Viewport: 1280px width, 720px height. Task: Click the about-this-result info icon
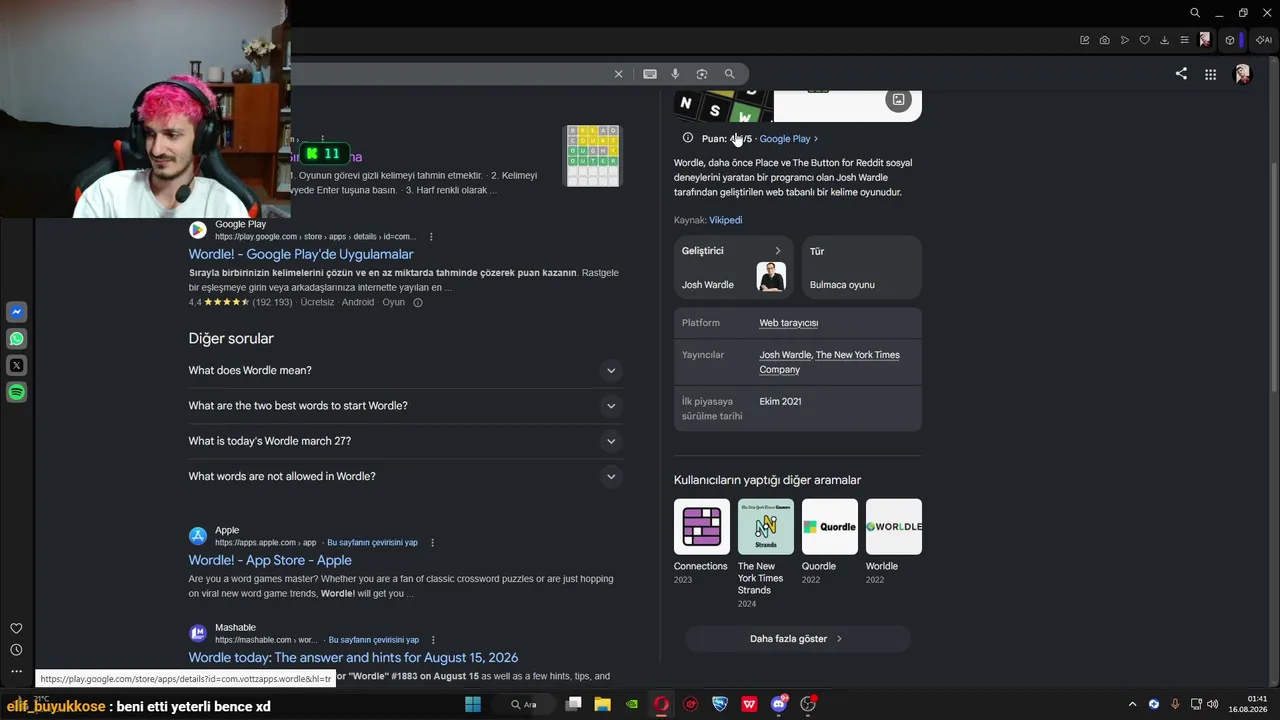418,302
